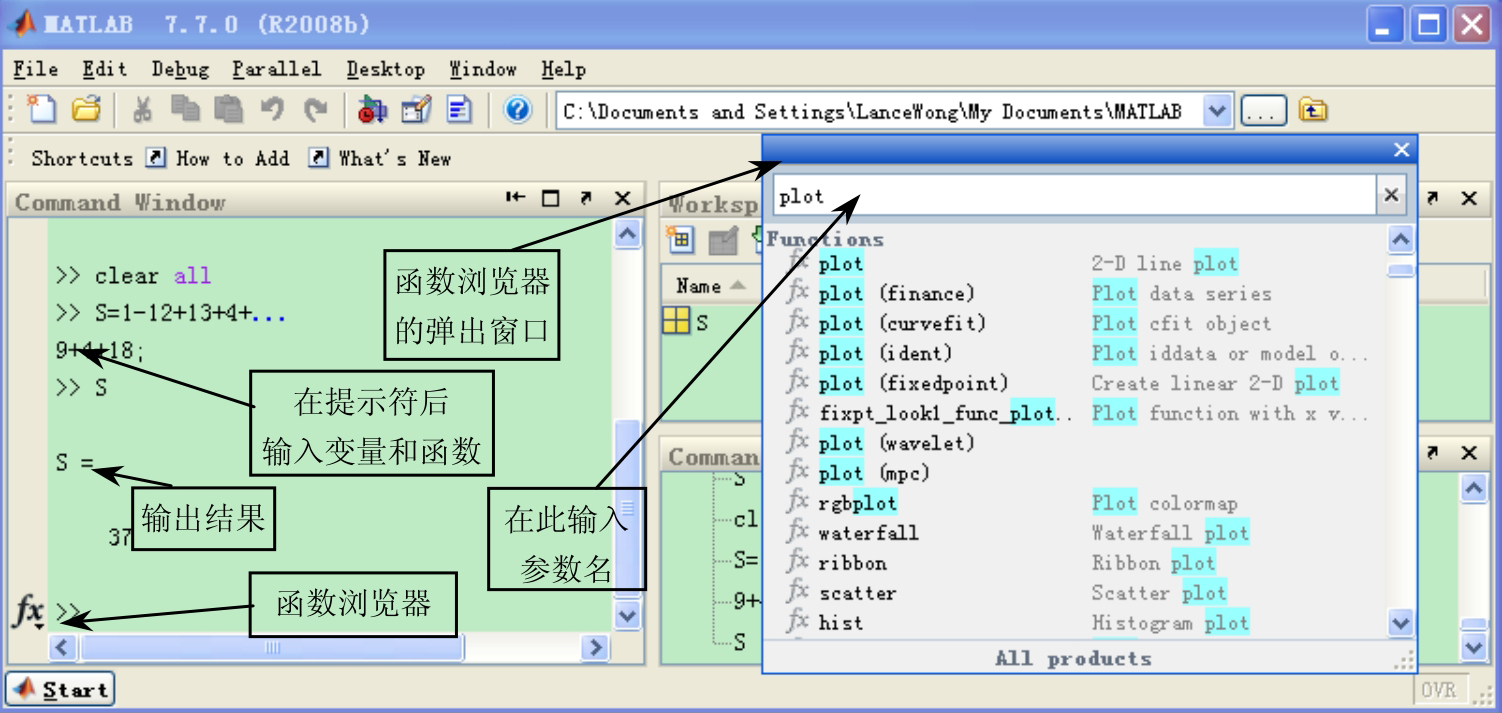Open the Profiler toolbar icon
The width and height of the screenshot is (1502, 713).
point(459,110)
